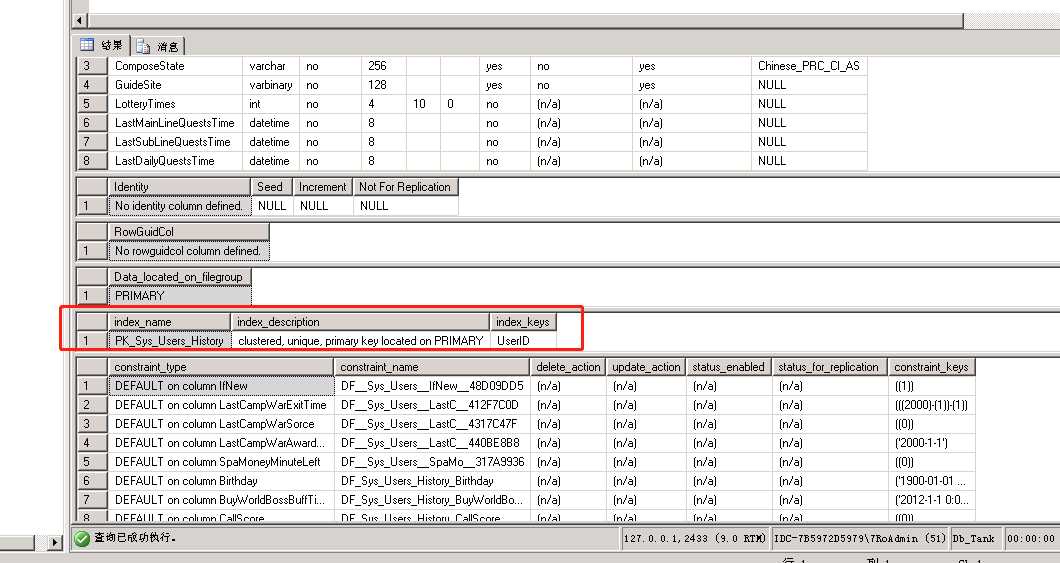Image resolution: width=1060 pixels, height=563 pixels.
Task: Click the index_name column header
Action: click(169, 322)
